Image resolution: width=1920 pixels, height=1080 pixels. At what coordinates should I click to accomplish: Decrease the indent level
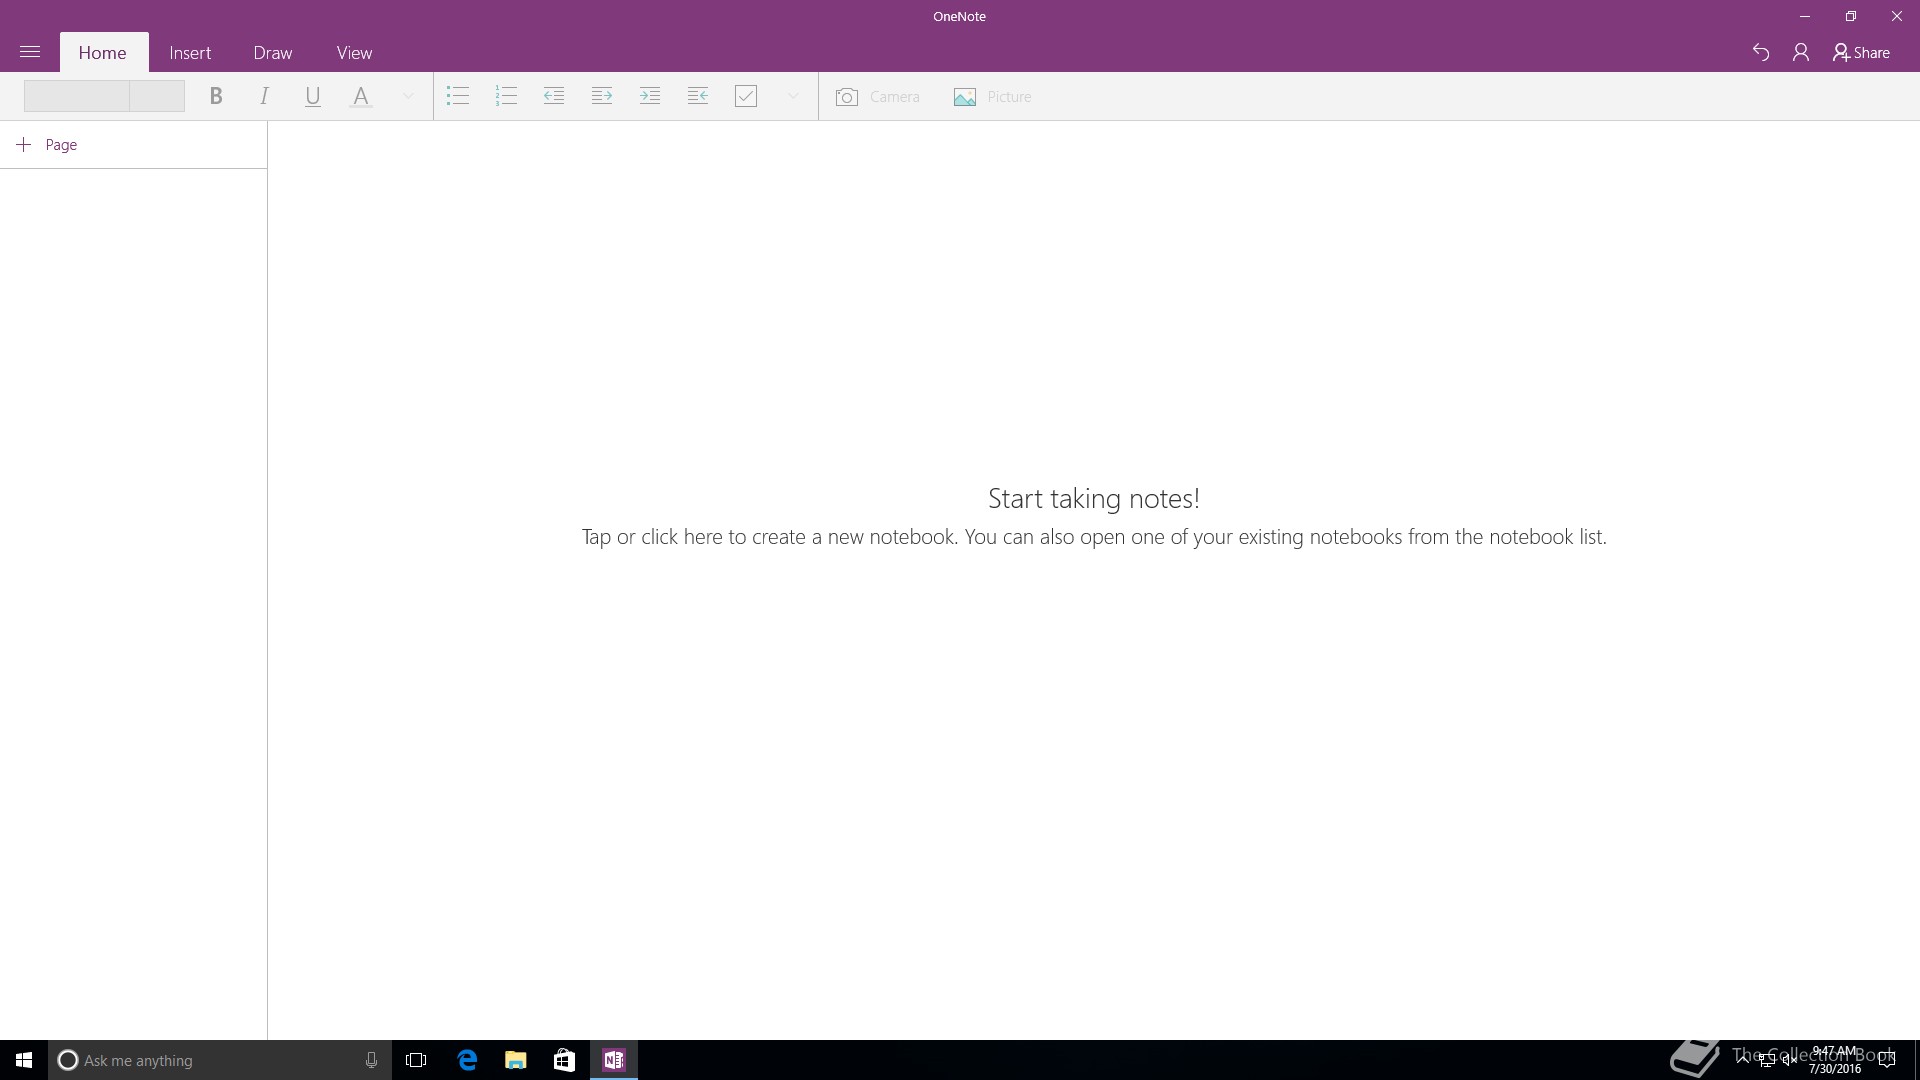(554, 96)
